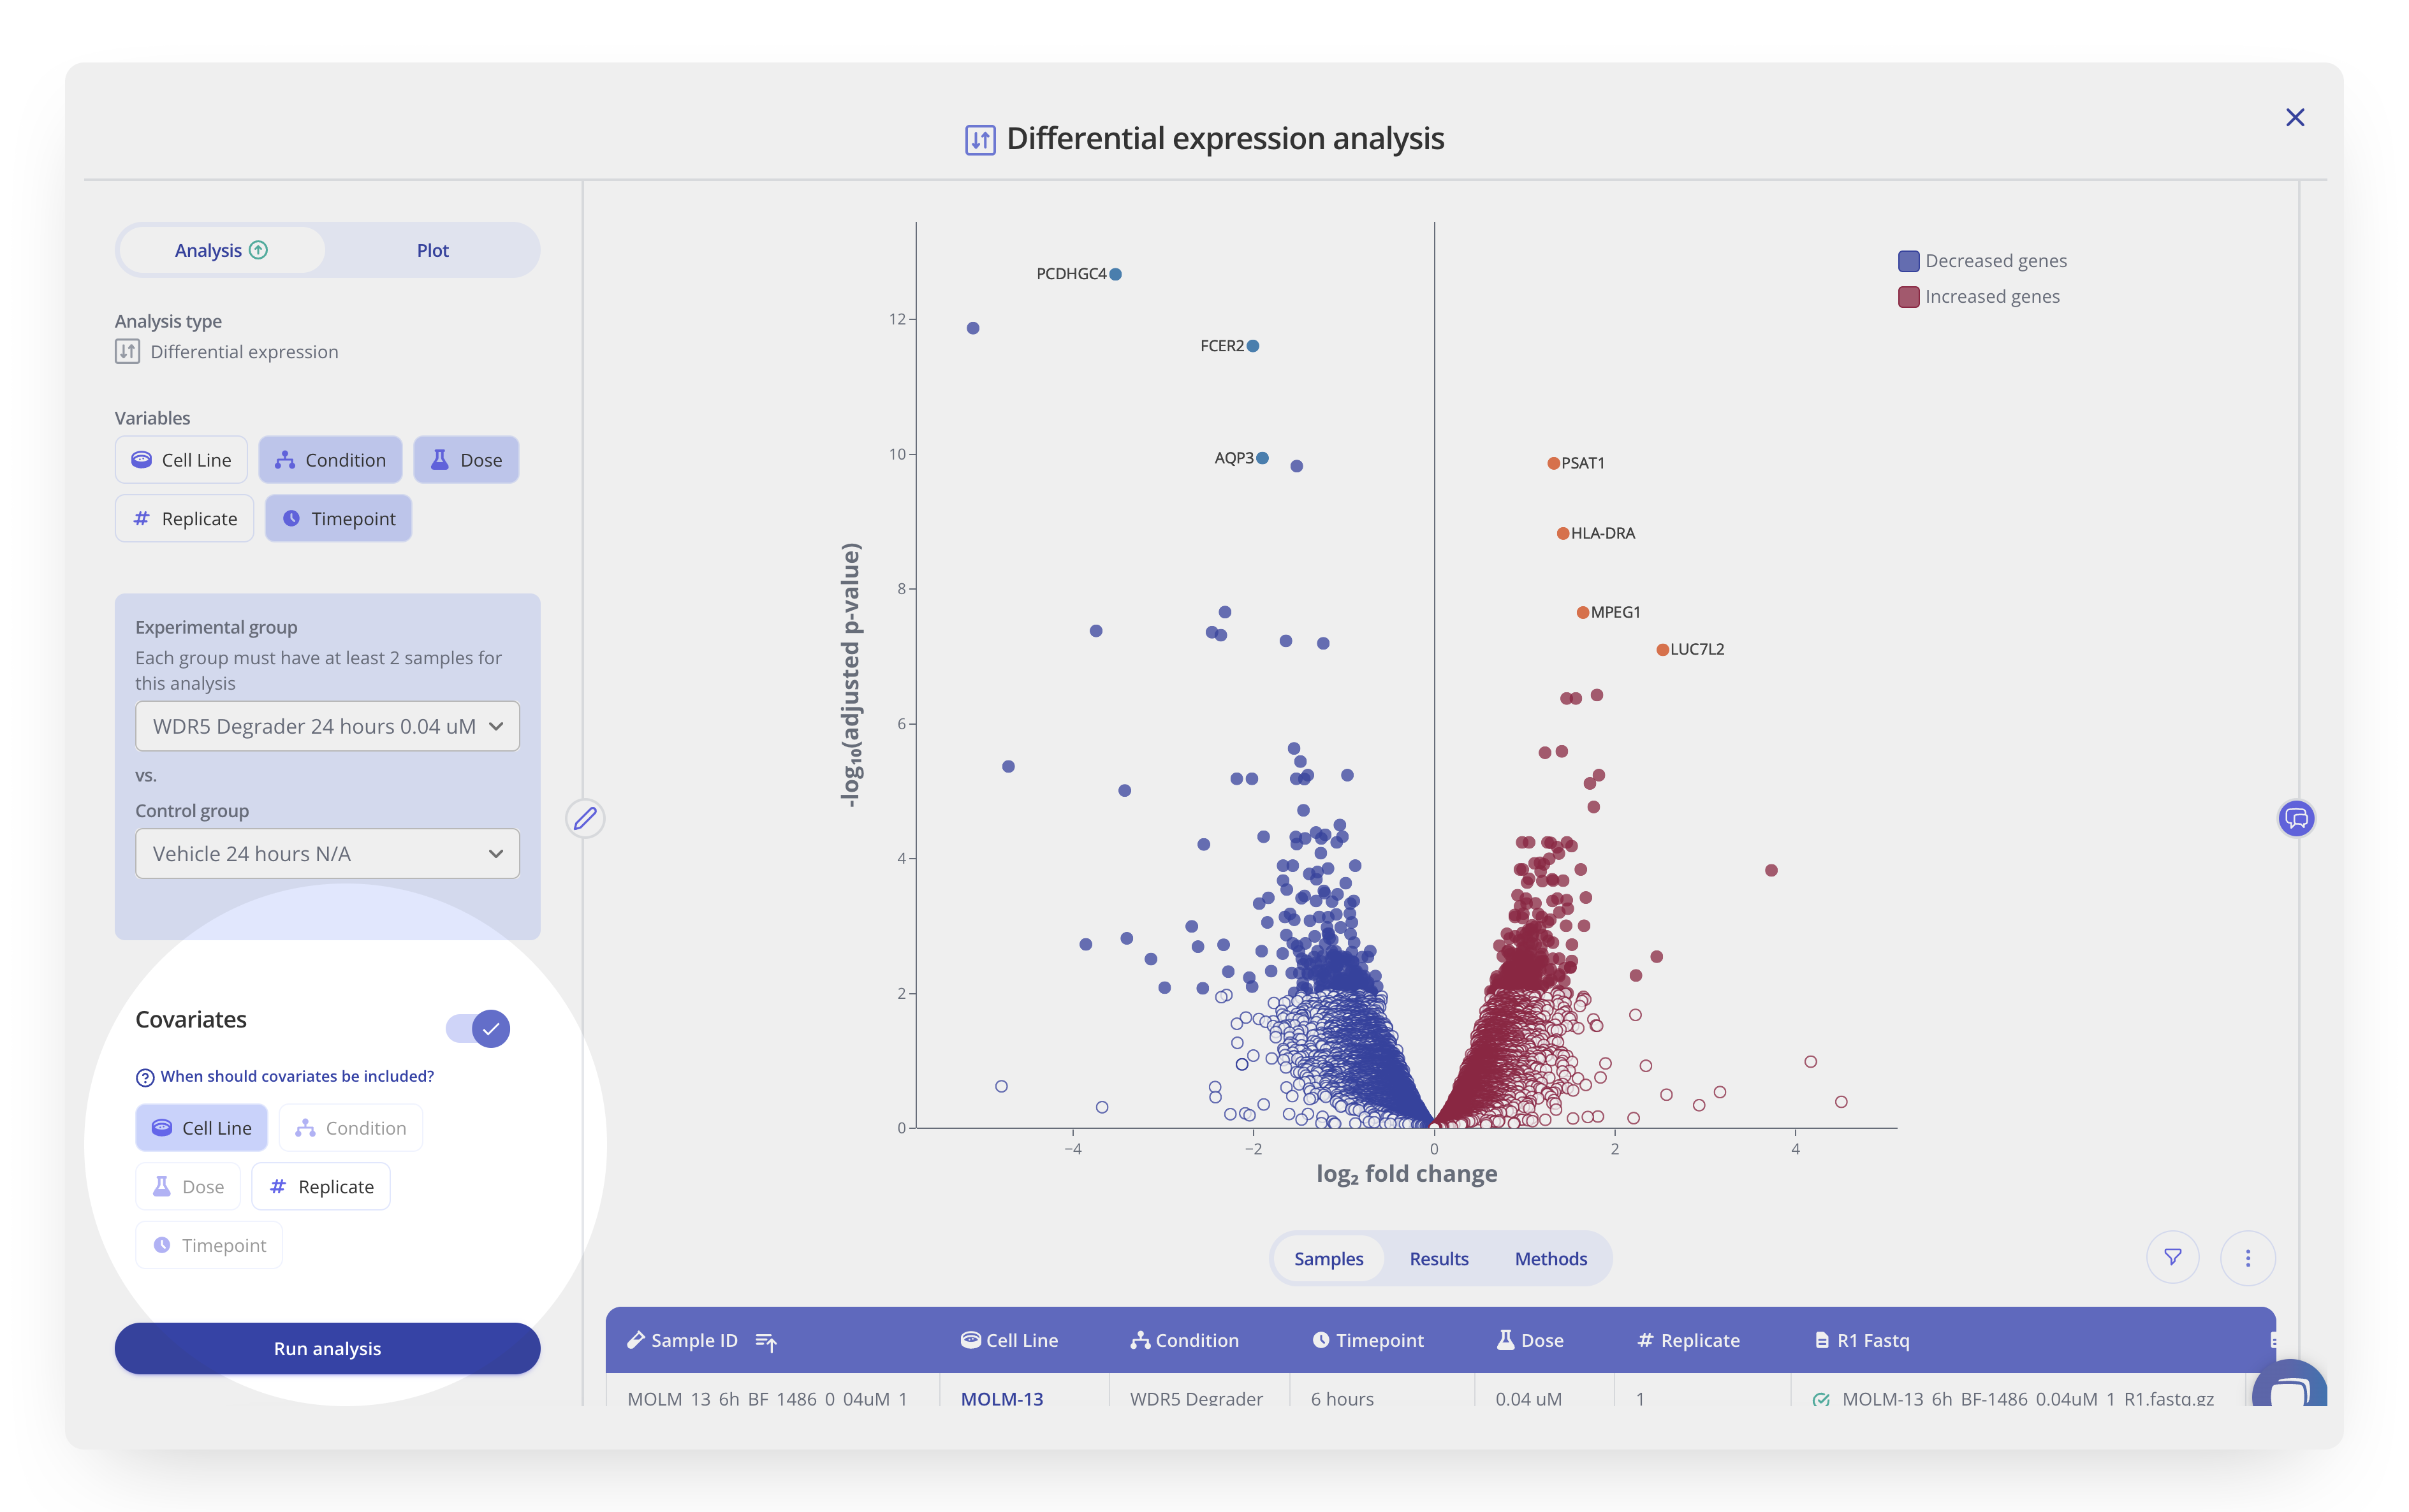
Task: Open the Methods tab
Action: (x=1550, y=1259)
